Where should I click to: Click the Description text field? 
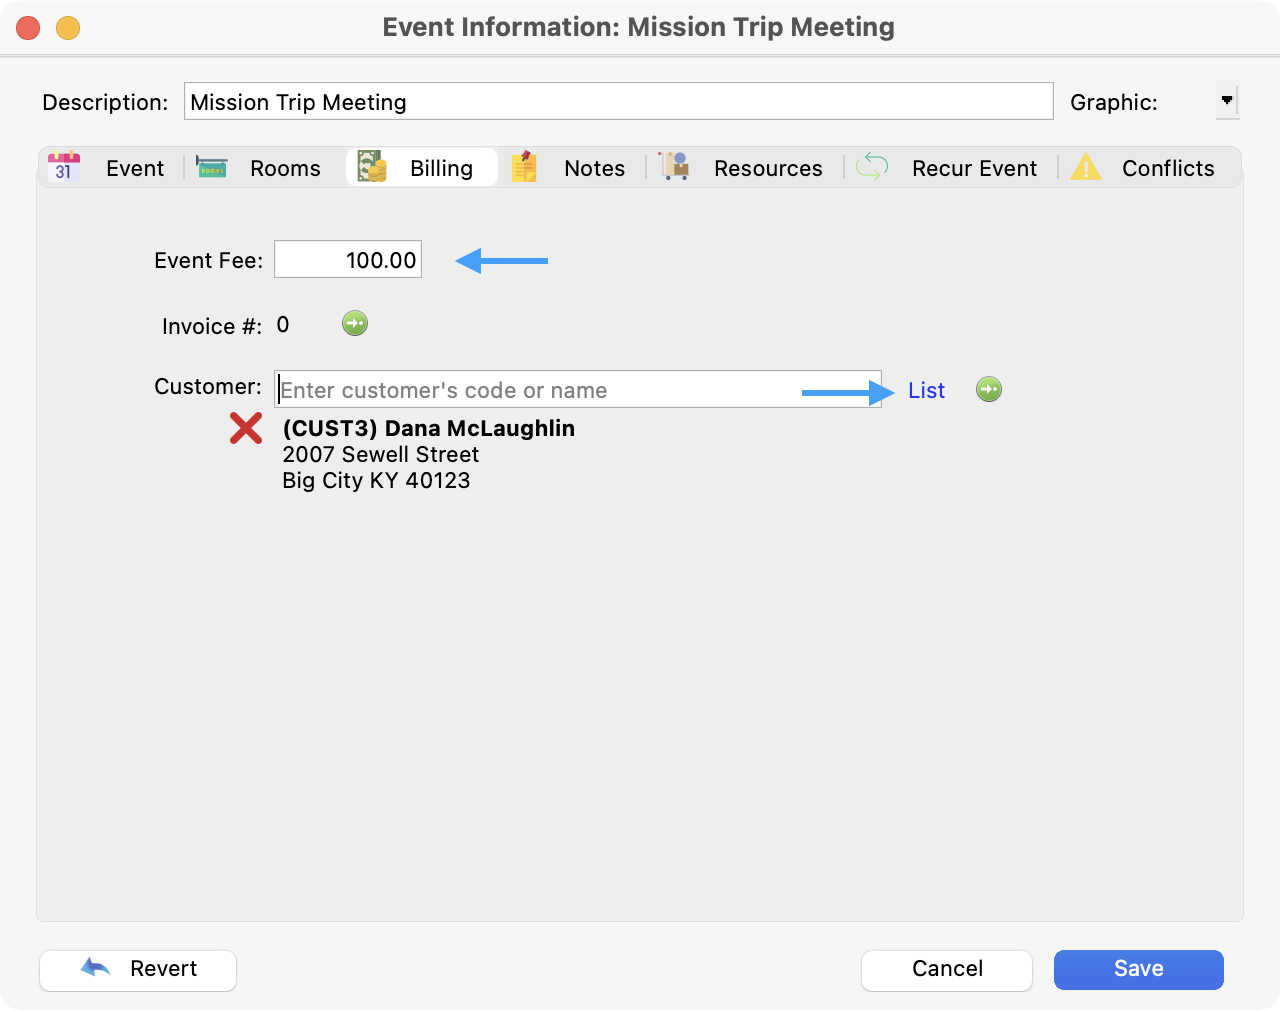coord(618,102)
